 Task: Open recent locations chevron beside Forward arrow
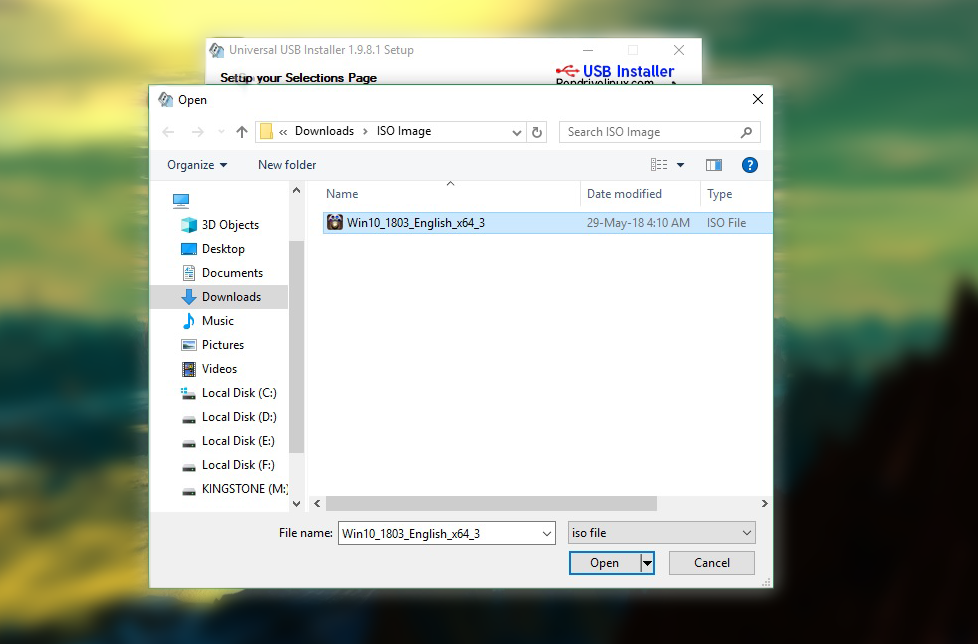(221, 132)
